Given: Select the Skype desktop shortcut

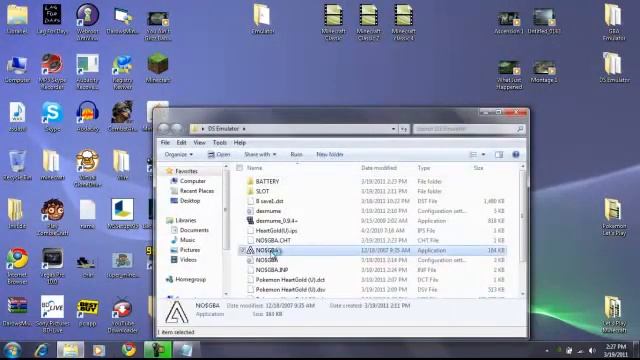Looking at the screenshot, I should (52, 117).
